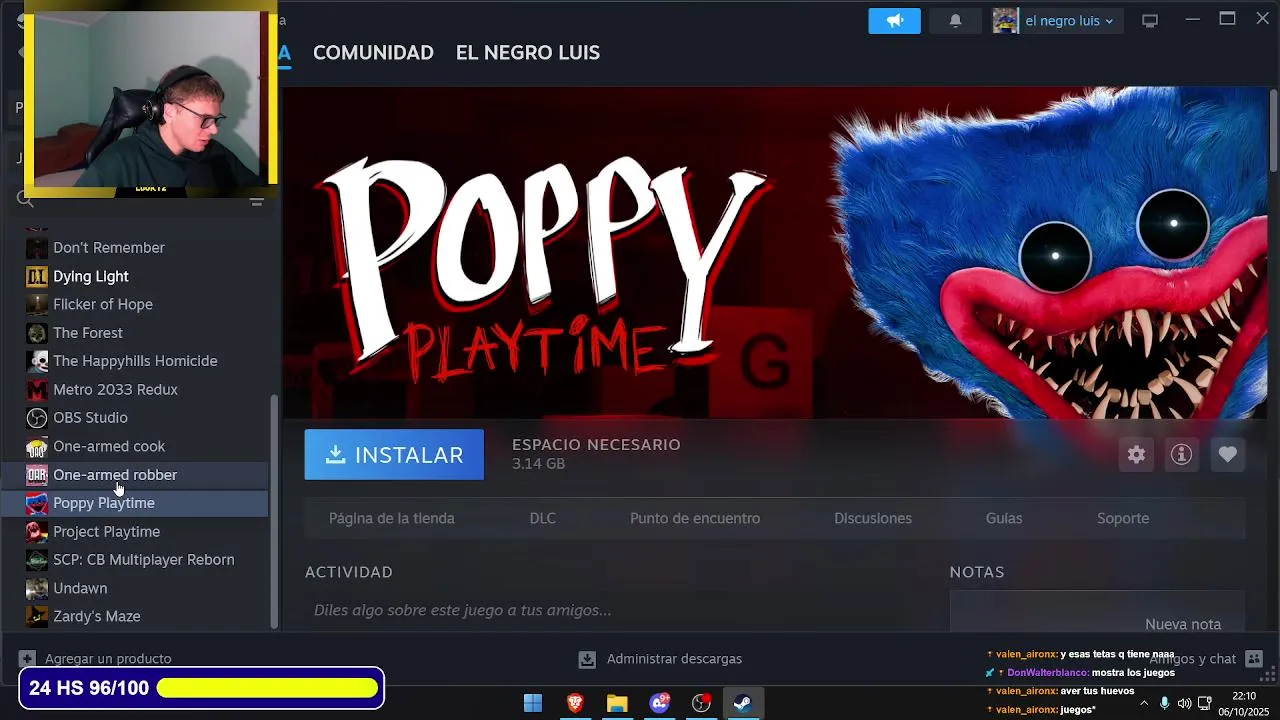Click the volume speaker tray icon
This screenshot has width=1280, height=720.
[x=1184, y=703]
